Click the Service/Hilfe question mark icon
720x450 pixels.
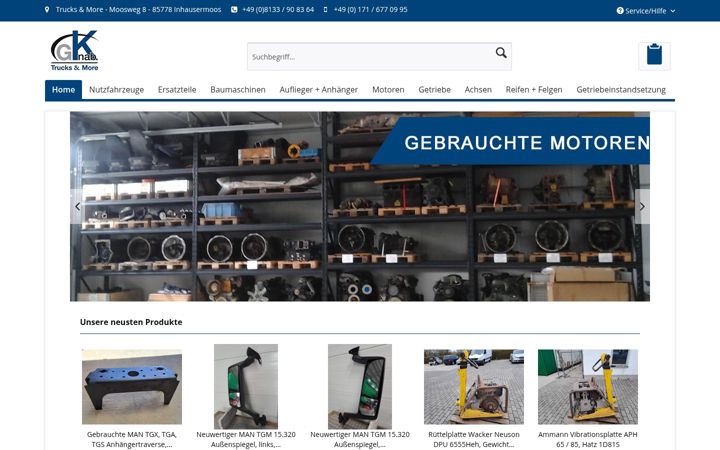[620, 11]
